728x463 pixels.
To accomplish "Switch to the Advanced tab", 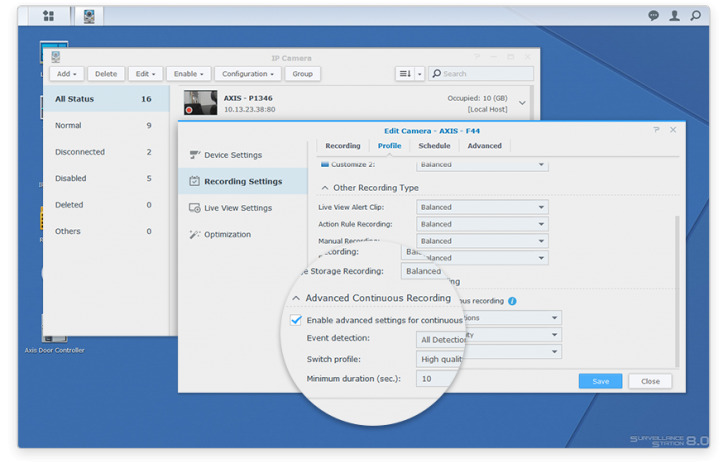I will (484, 146).
